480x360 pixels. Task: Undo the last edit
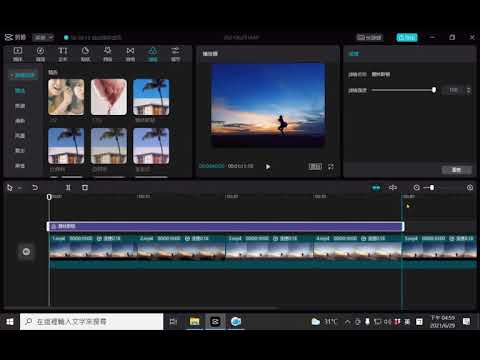click(x=35, y=188)
